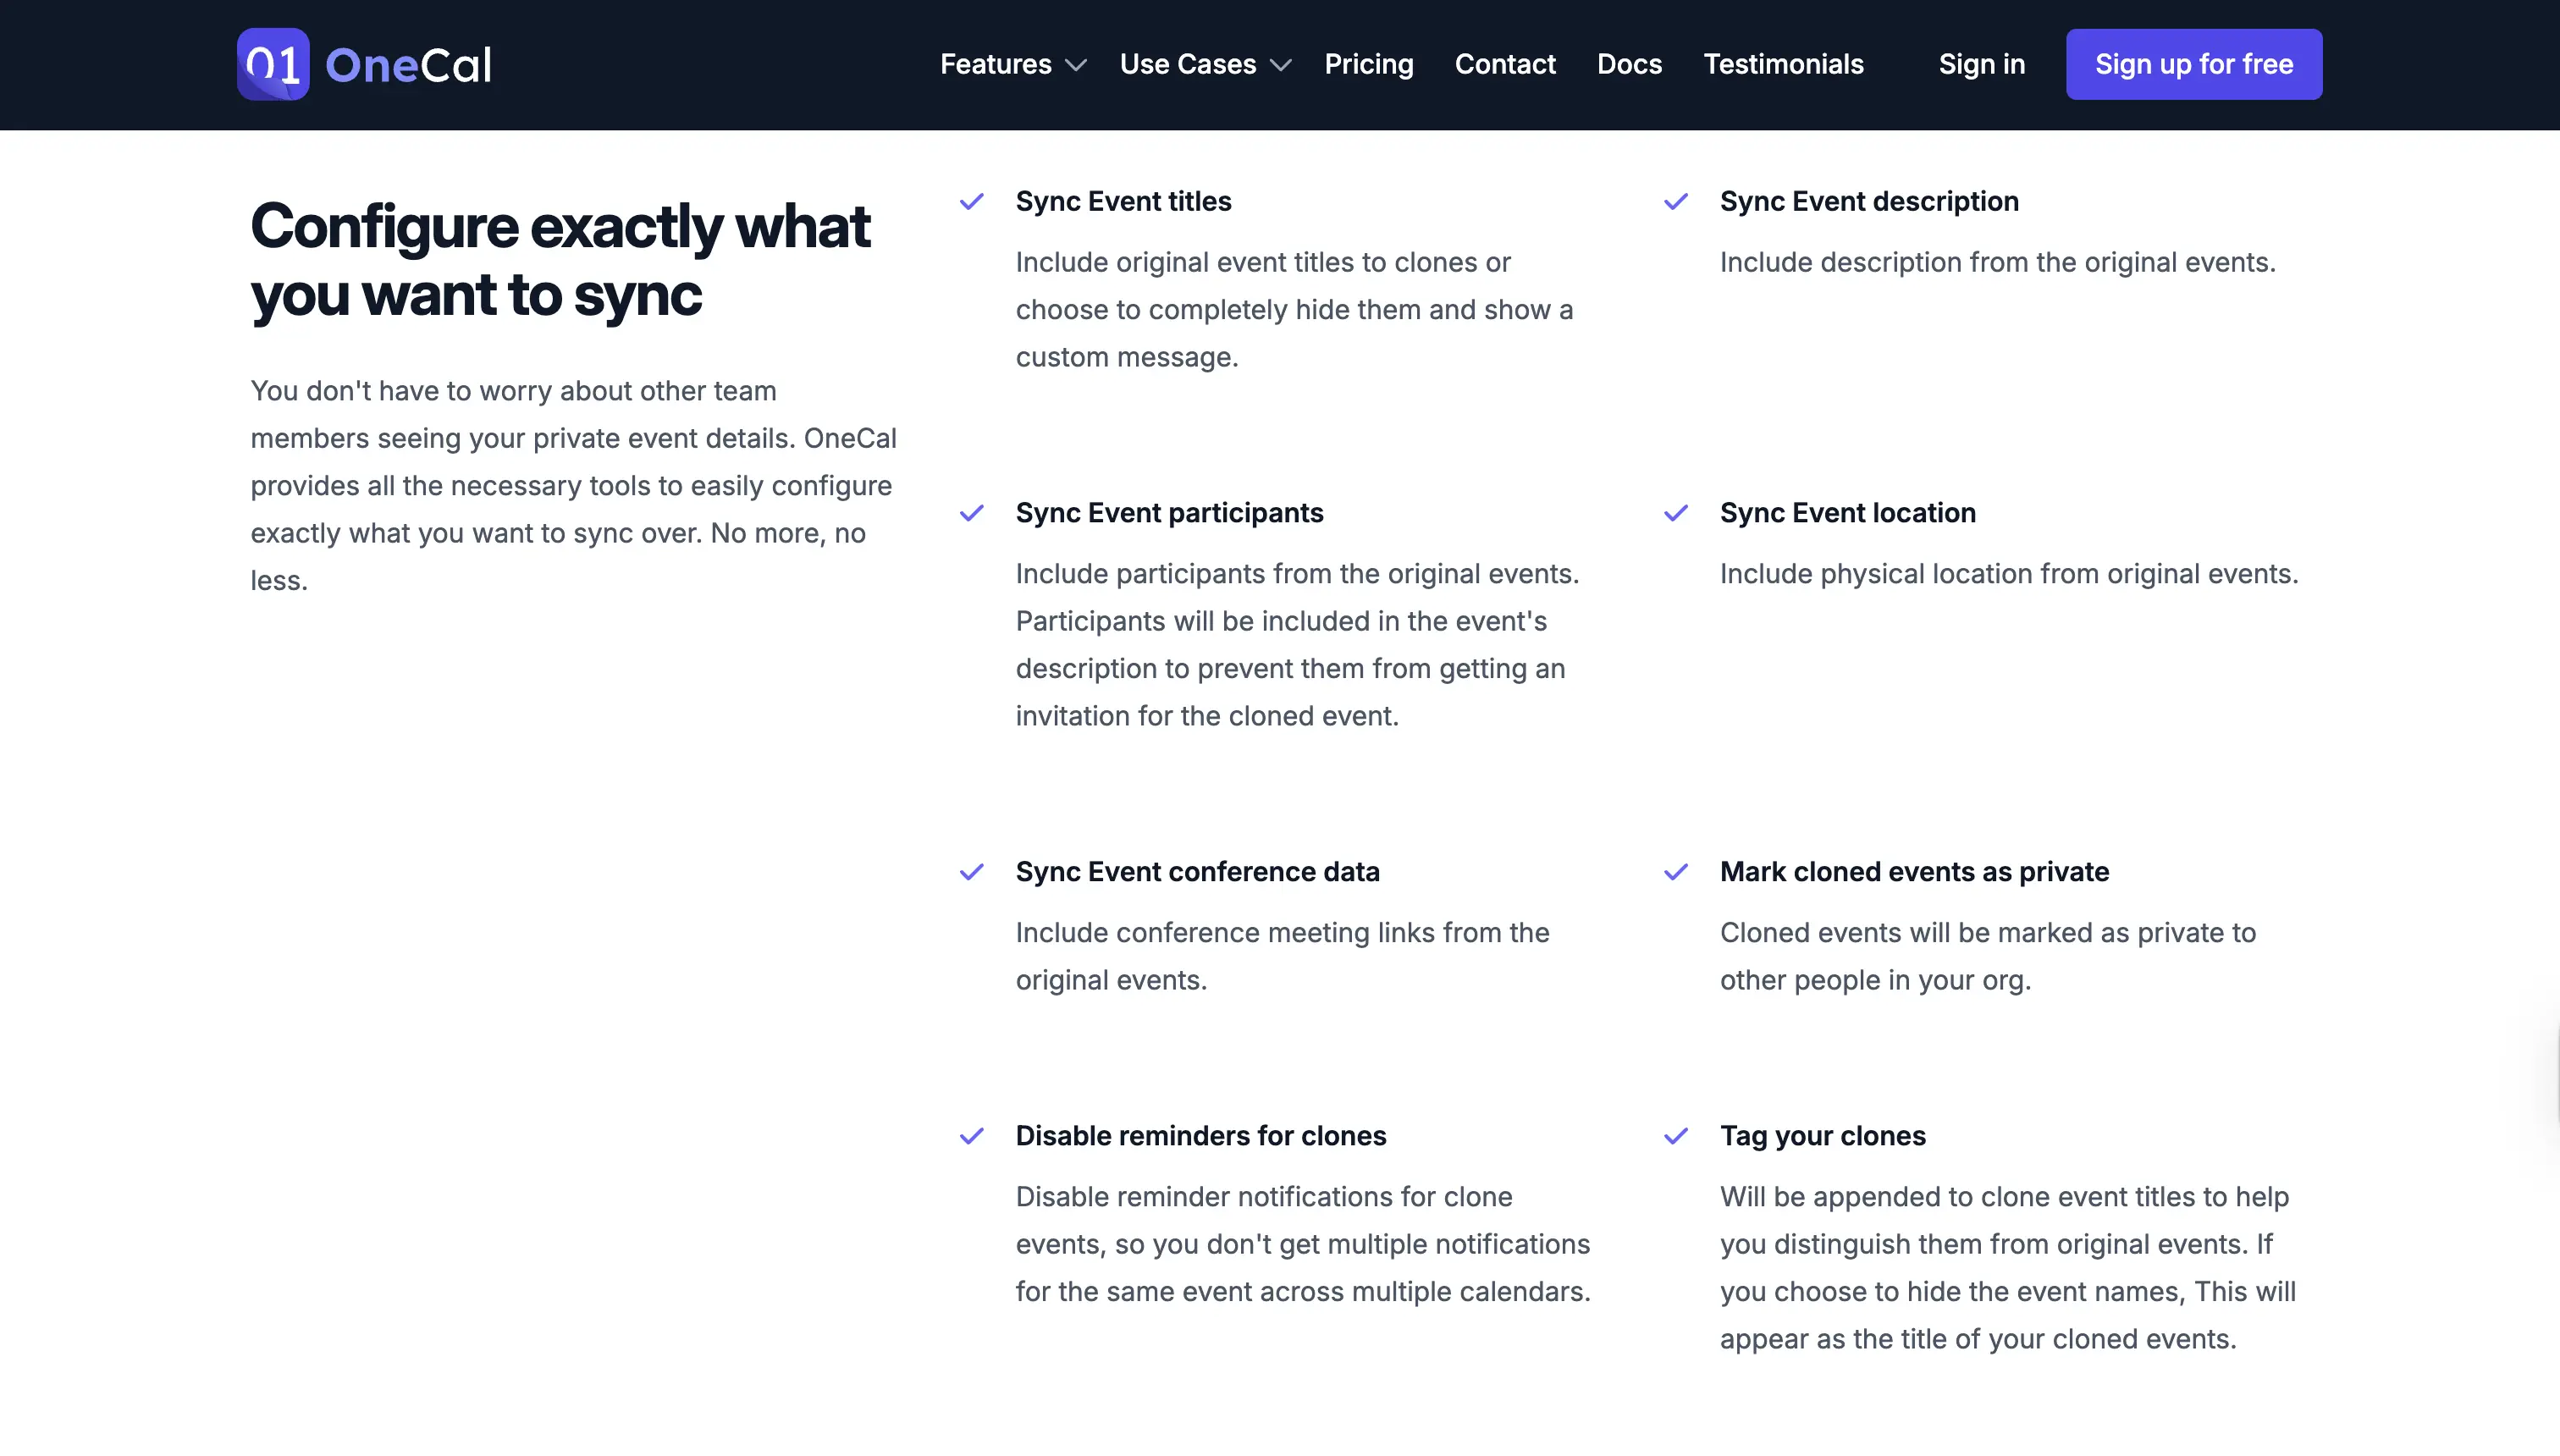Viewport: 2560px width, 1456px height.
Task: Click the checkmark beside Sync Event description
Action: 1676,202
